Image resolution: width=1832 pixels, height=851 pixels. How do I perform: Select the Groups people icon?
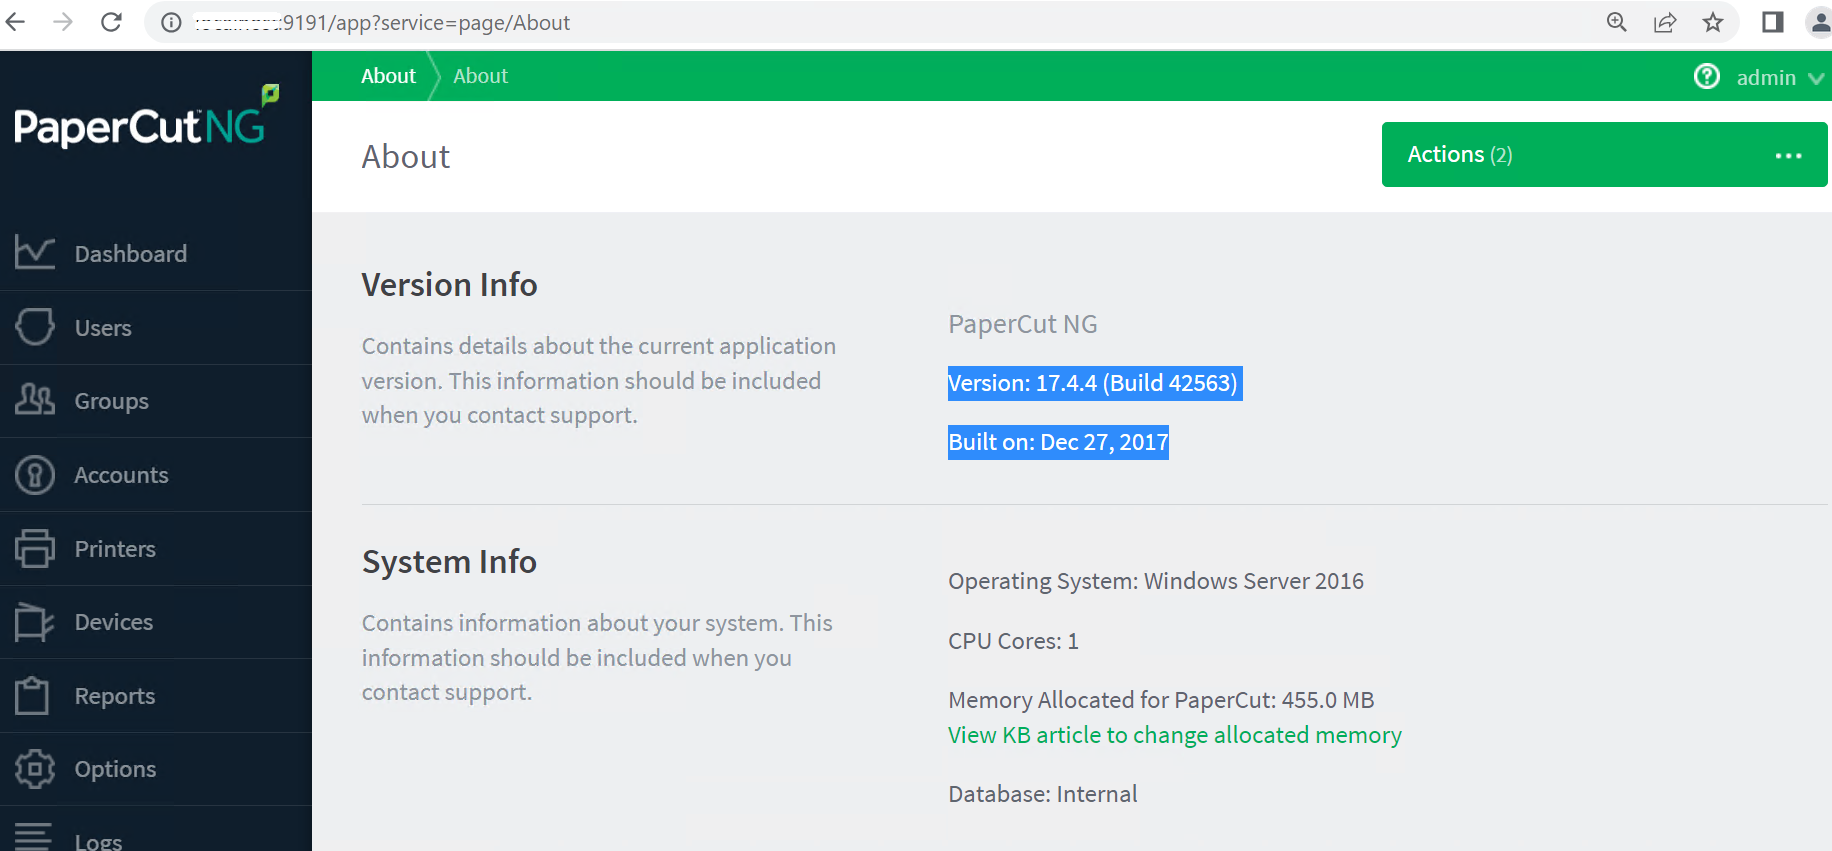click(35, 400)
